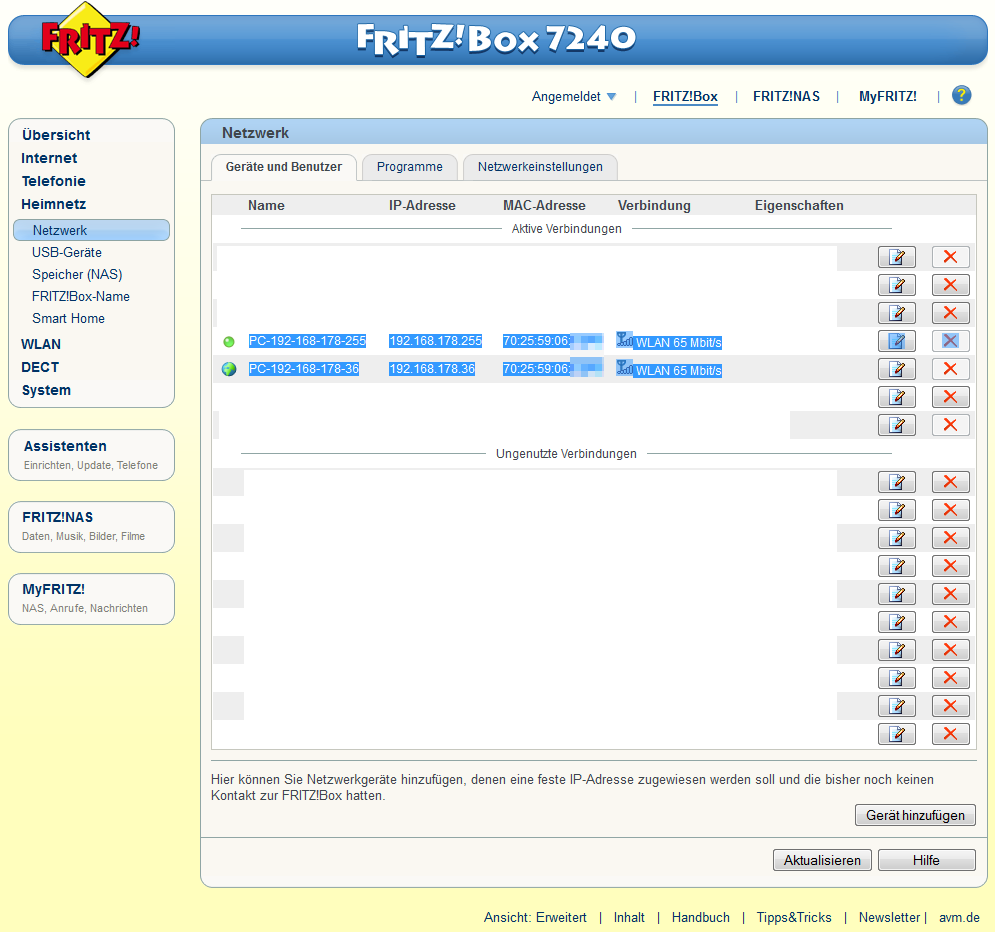The image size is (995, 932).
Task: Open System in the sidebar
Action: tap(46, 390)
